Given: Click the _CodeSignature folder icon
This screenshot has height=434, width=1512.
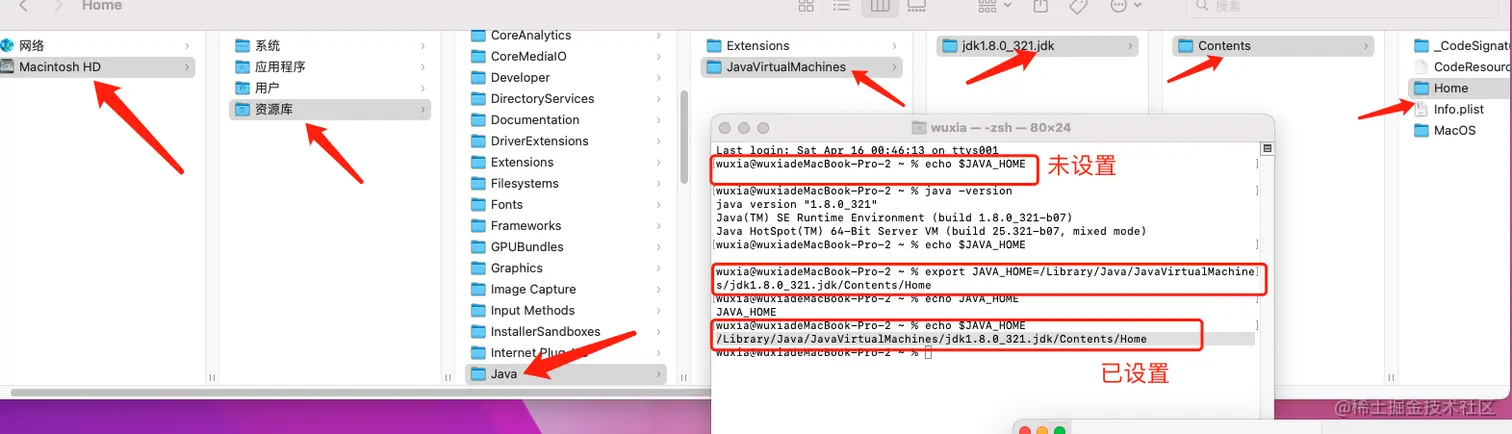Looking at the screenshot, I should tap(1421, 46).
